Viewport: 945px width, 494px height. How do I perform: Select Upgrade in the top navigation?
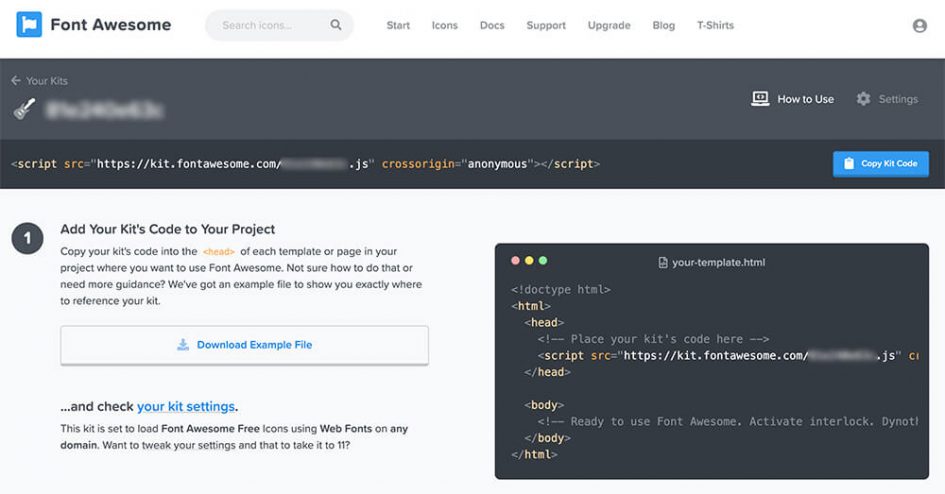pyautogui.click(x=609, y=25)
